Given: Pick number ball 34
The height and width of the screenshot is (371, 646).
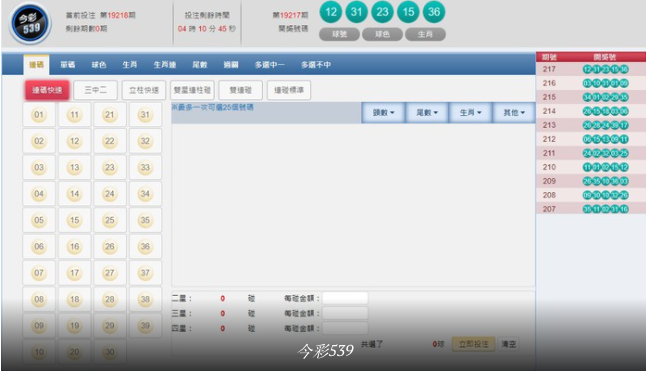Looking at the screenshot, I should pyautogui.click(x=145, y=194).
